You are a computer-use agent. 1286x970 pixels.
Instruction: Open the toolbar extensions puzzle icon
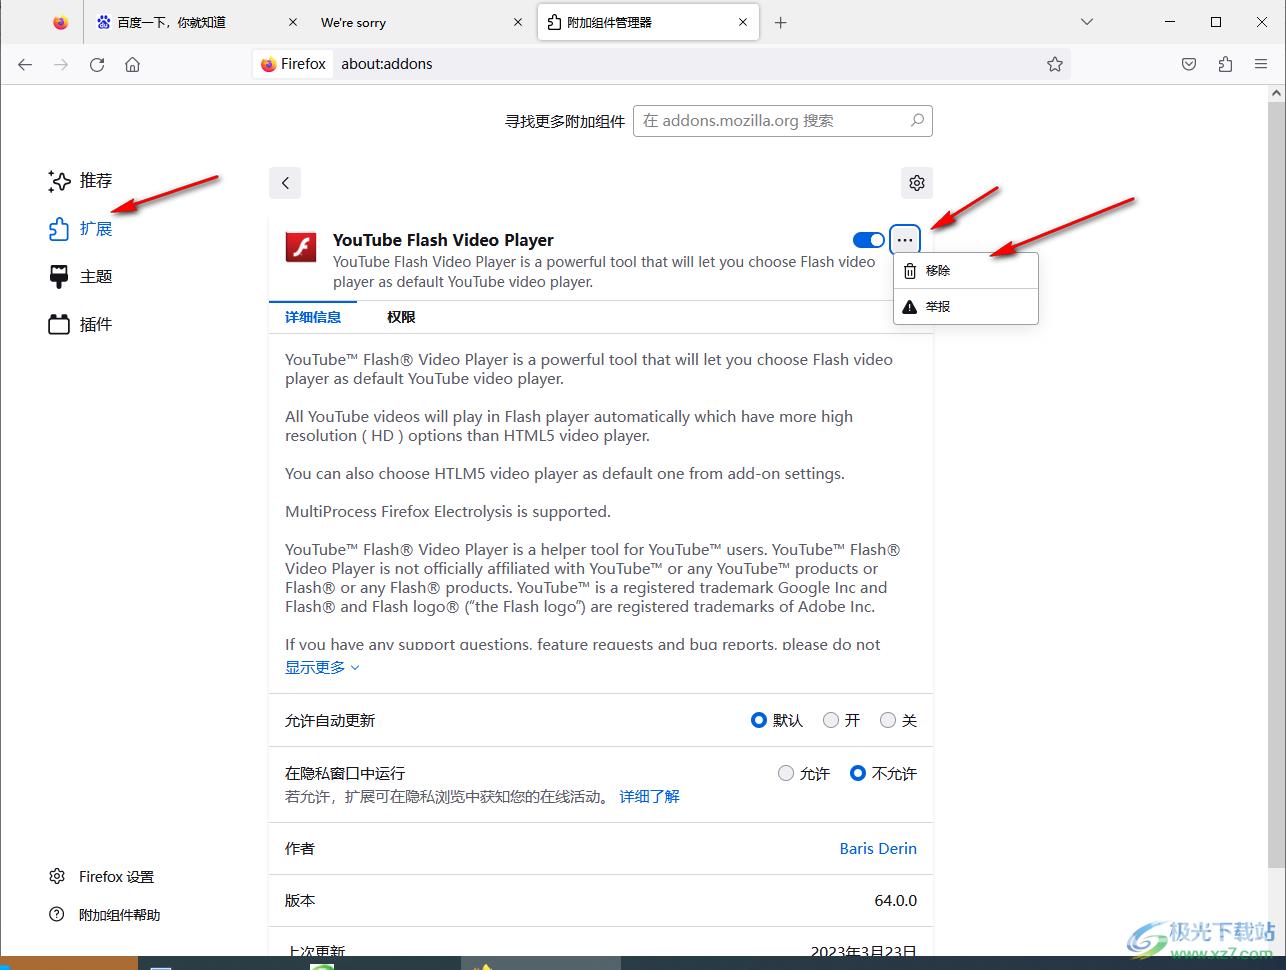pyautogui.click(x=1225, y=64)
